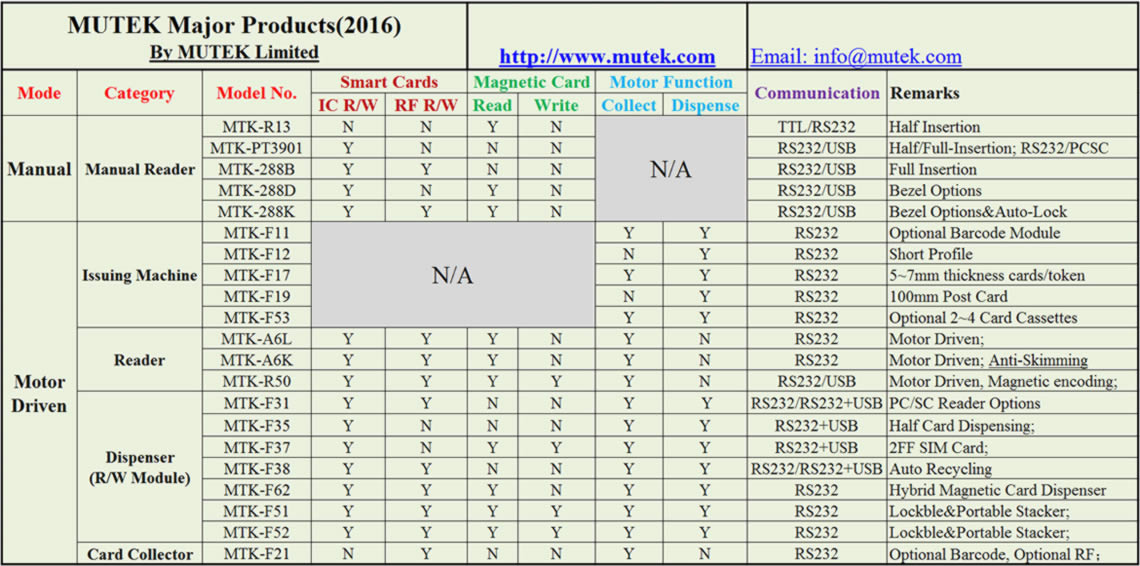
Task: Click model cell MTK-F12
Action: tap(257, 255)
